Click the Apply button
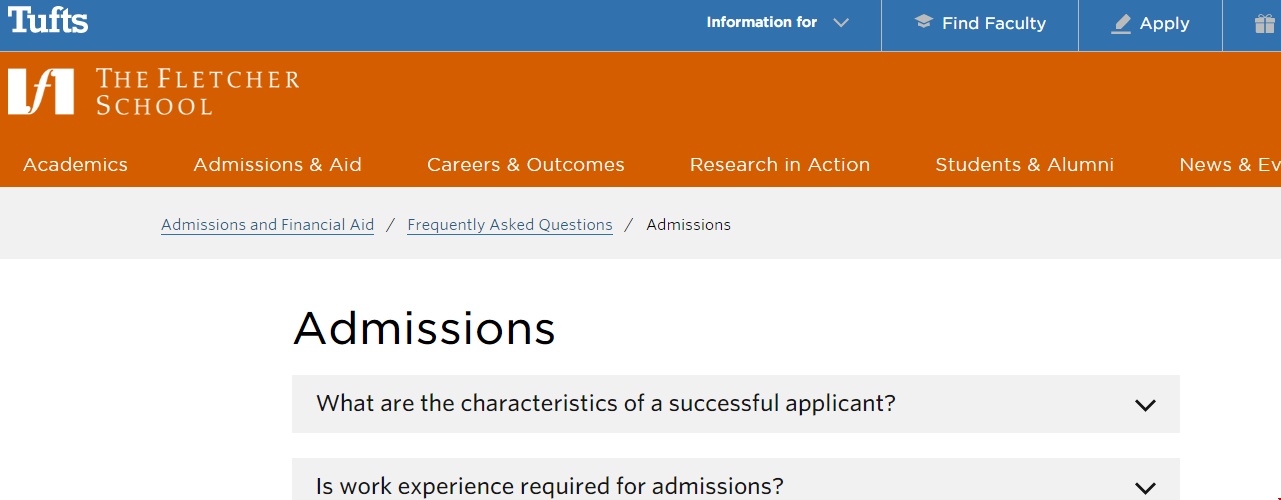The image size is (1281, 500). 1164,23
